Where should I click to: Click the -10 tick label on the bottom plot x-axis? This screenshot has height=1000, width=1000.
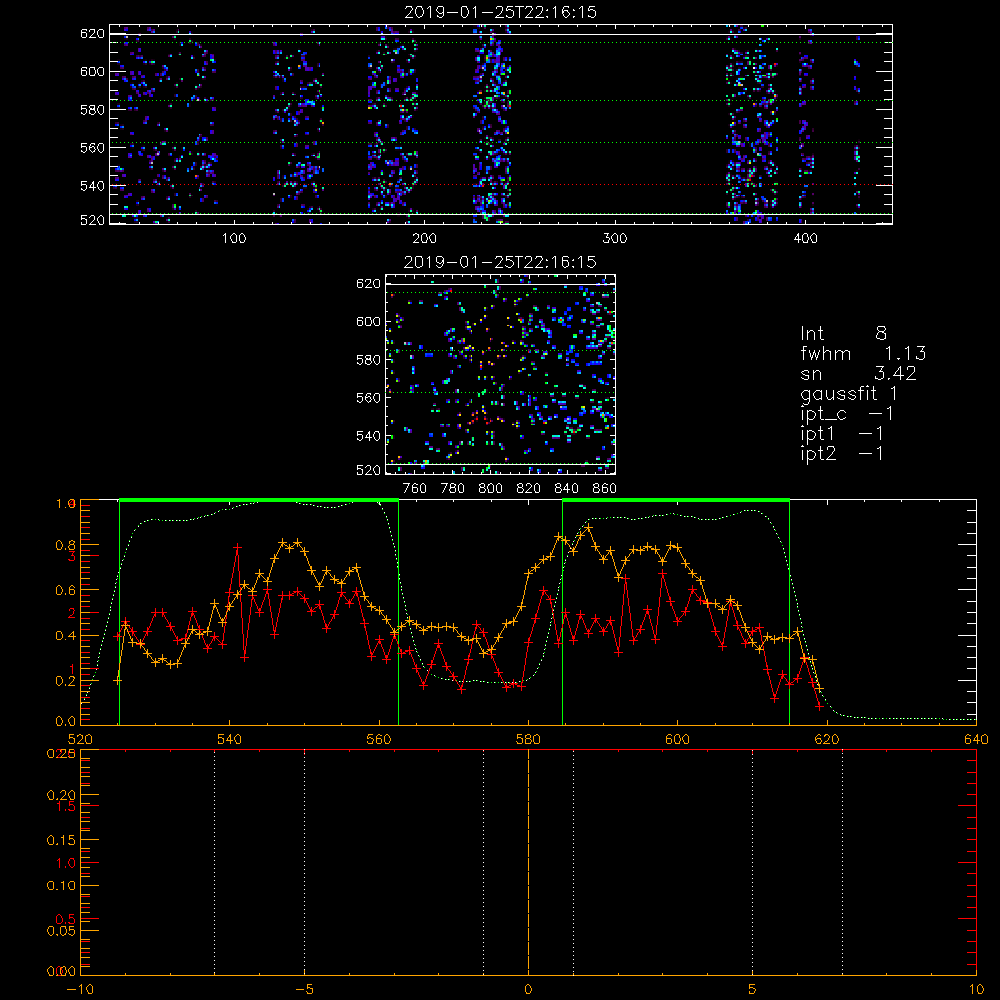80,990
